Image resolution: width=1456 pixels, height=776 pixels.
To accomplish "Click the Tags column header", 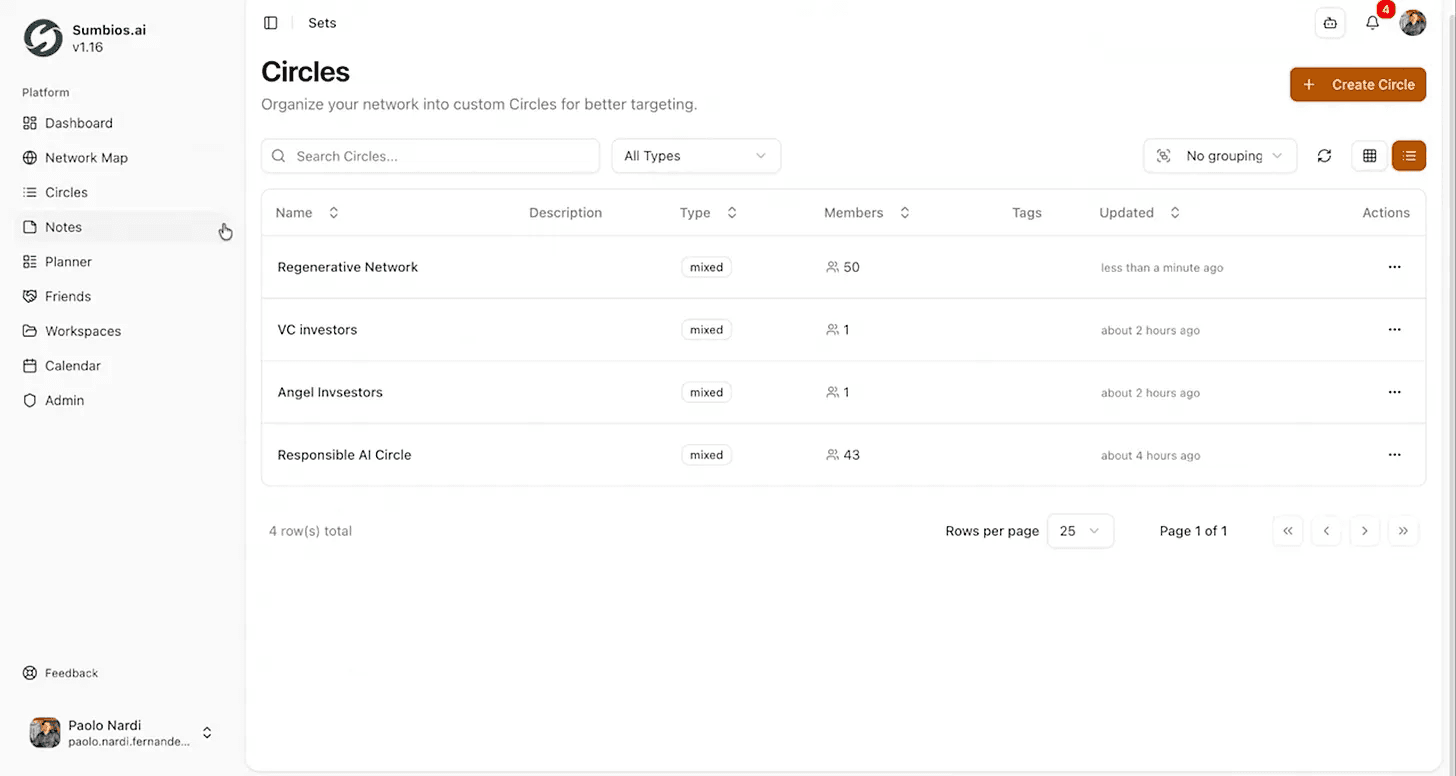I will tap(1027, 213).
